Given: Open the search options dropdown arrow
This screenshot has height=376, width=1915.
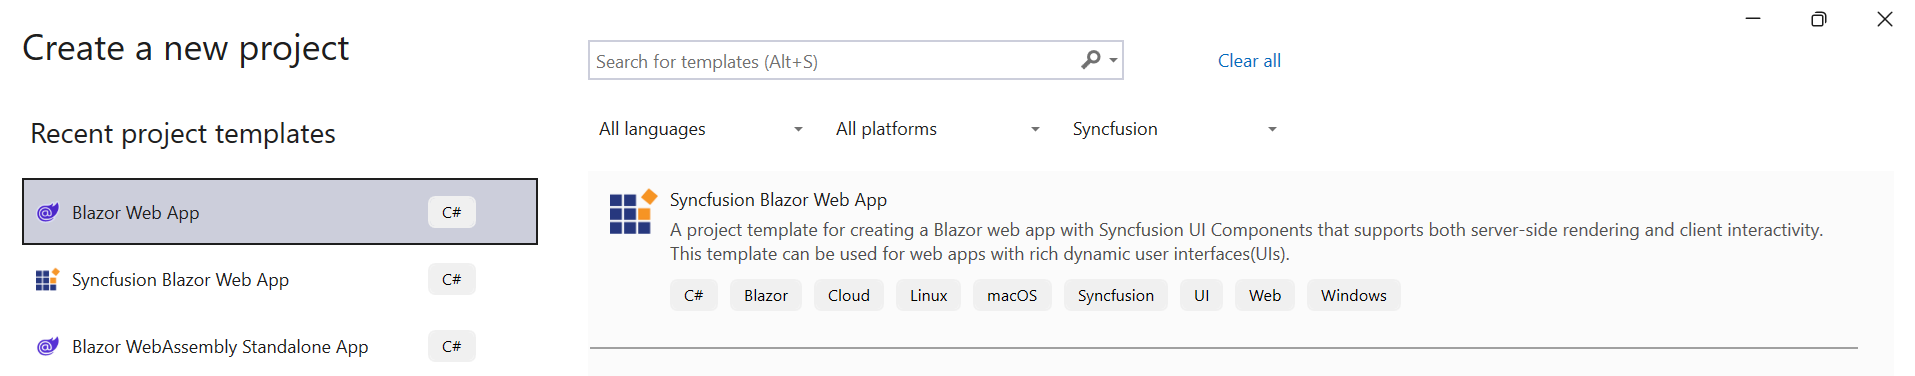Looking at the screenshot, I should (x=1113, y=61).
